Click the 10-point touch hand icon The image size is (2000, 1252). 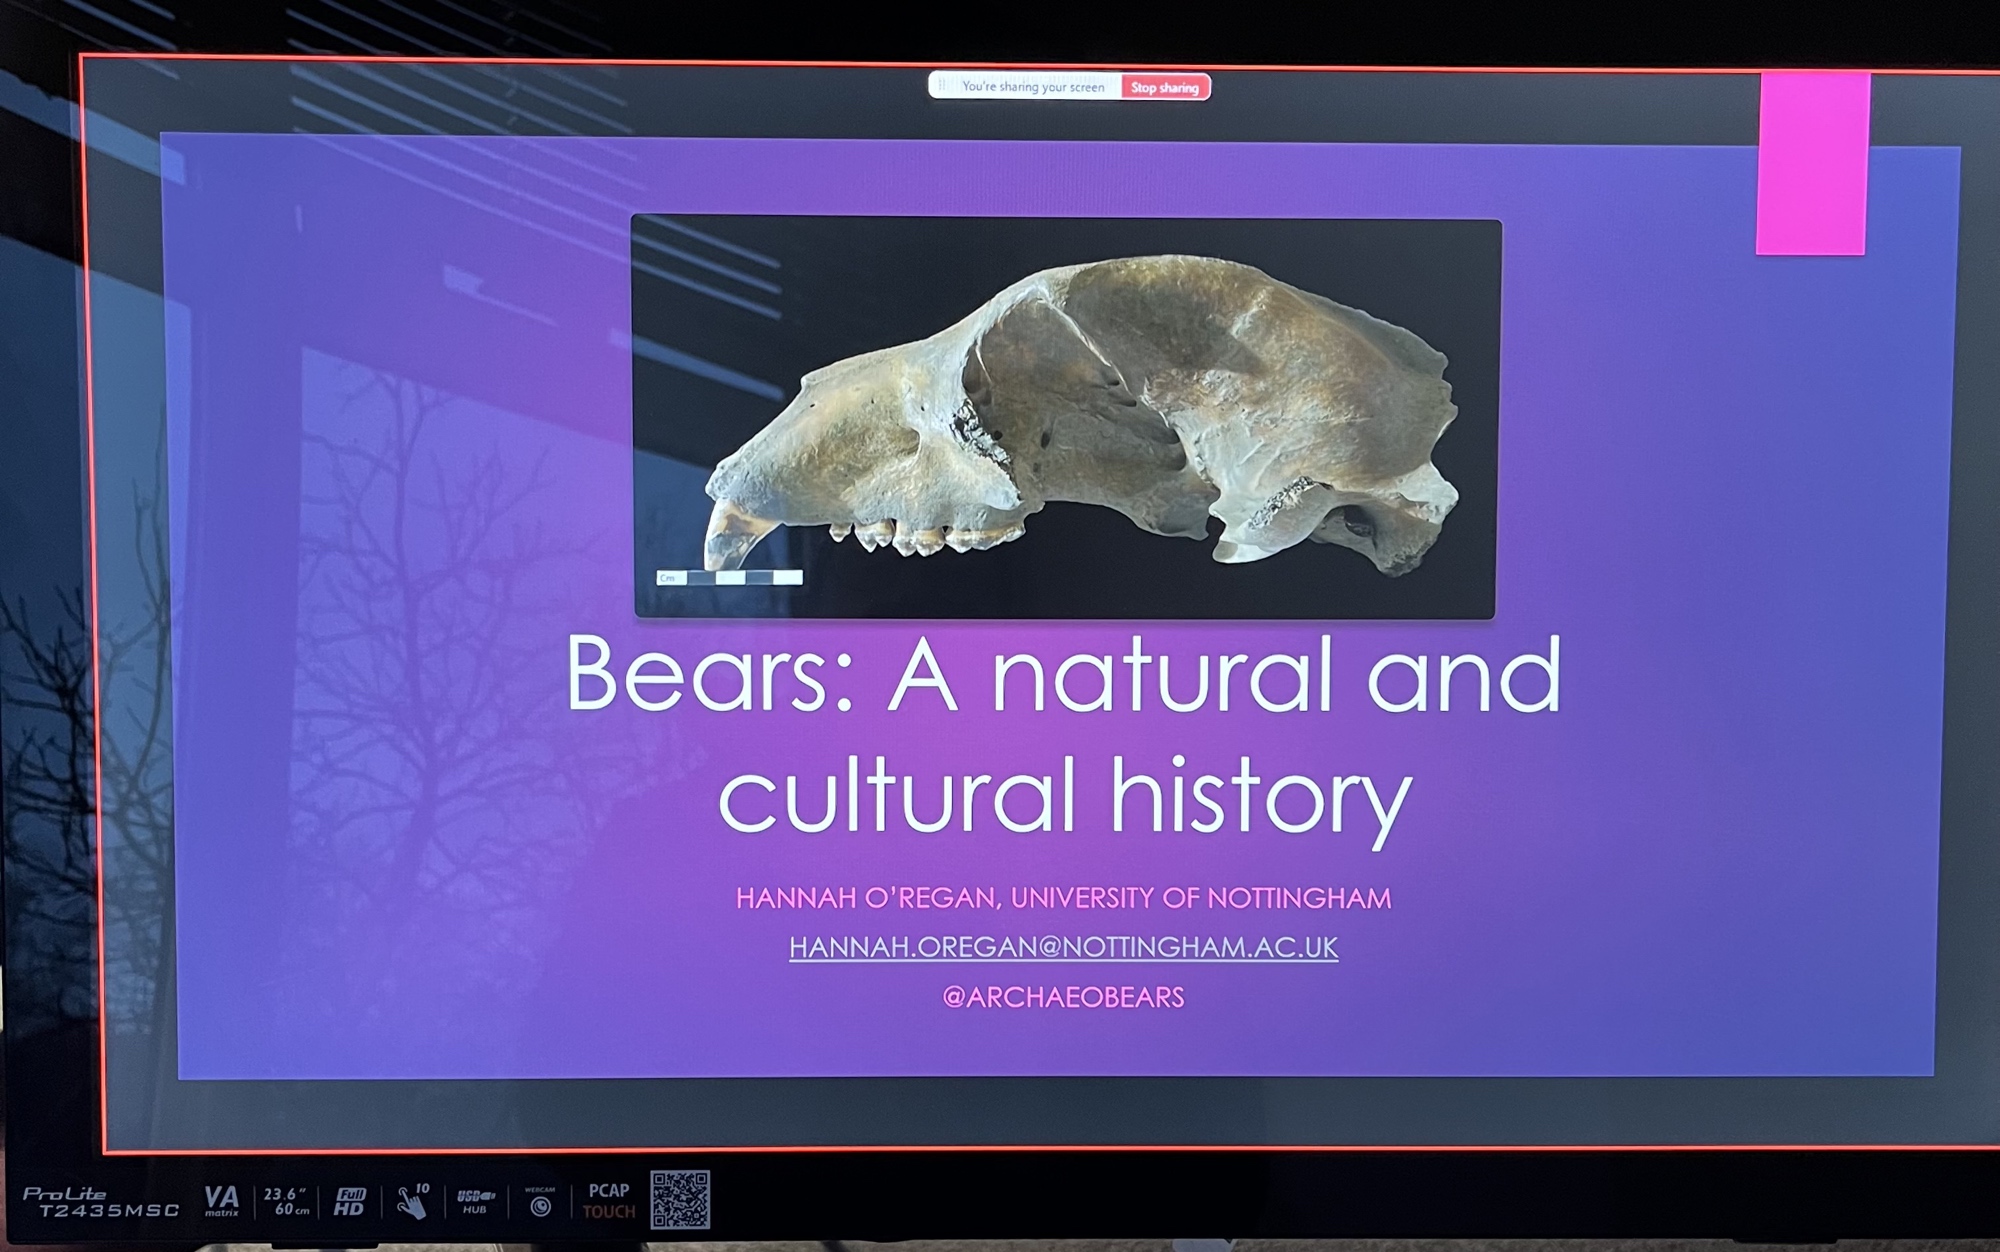[x=412, y=1201]
